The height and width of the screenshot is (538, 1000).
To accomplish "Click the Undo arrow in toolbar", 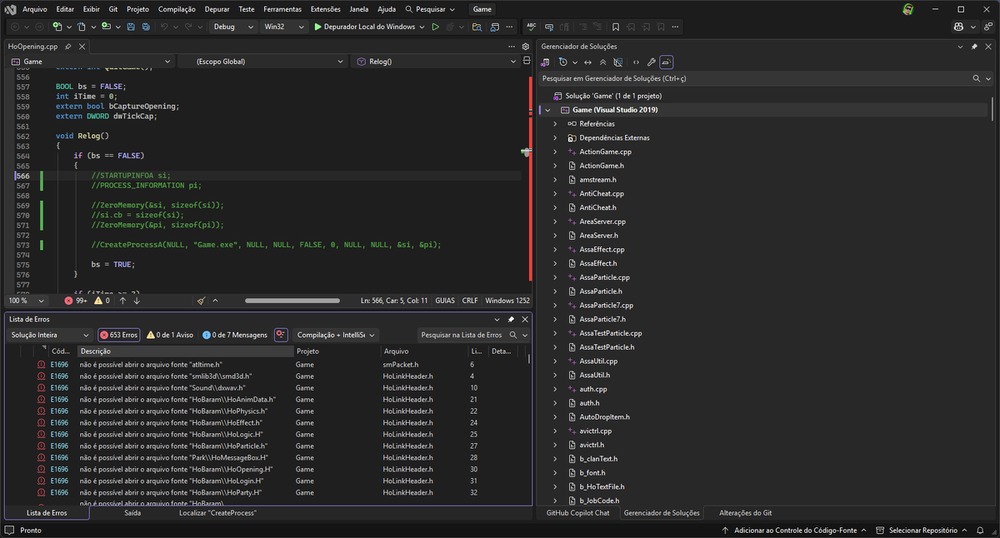I will coord(162,27).
